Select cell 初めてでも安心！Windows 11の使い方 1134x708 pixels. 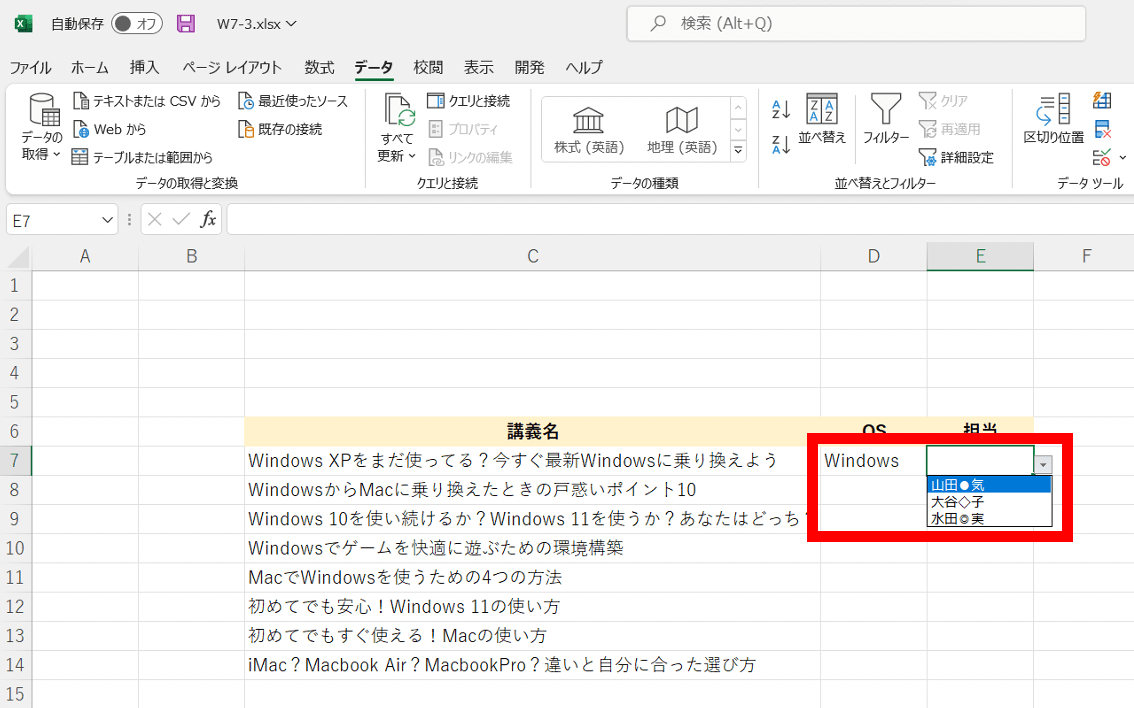[532, 606]
